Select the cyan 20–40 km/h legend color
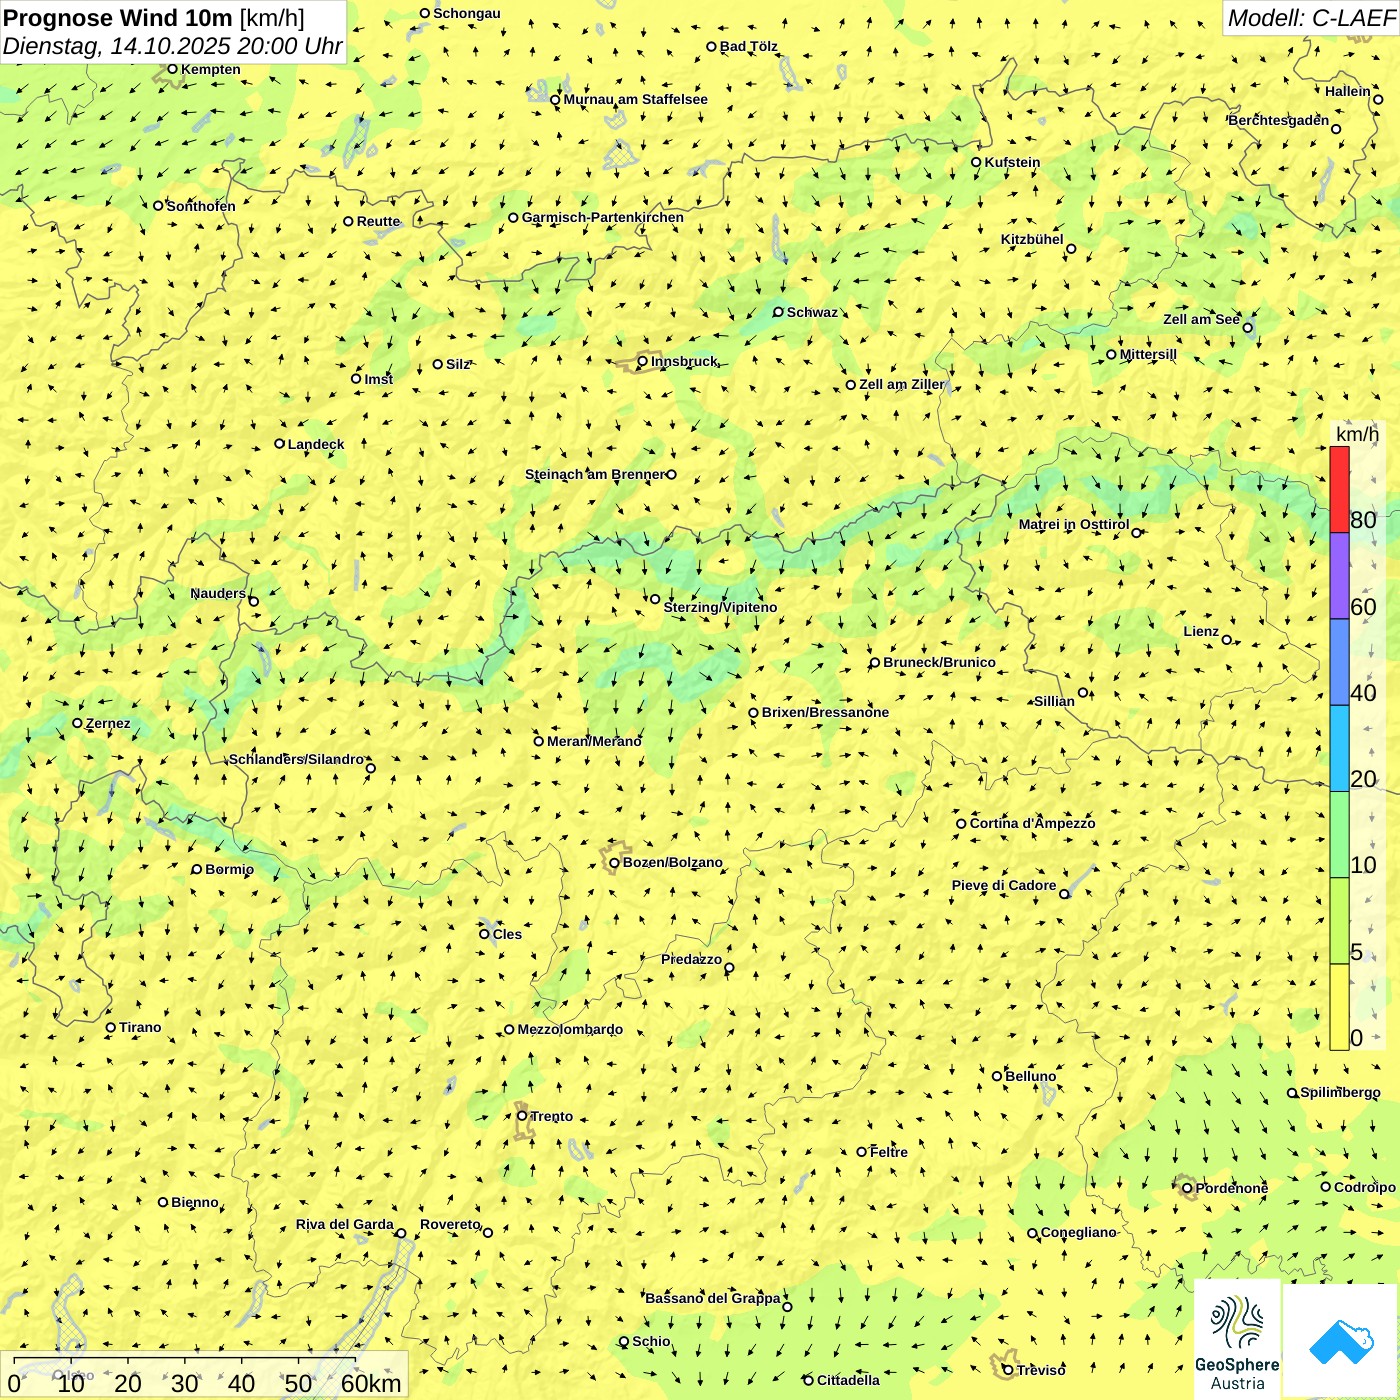1400x1400 pixels. (x=1339, y=748)
